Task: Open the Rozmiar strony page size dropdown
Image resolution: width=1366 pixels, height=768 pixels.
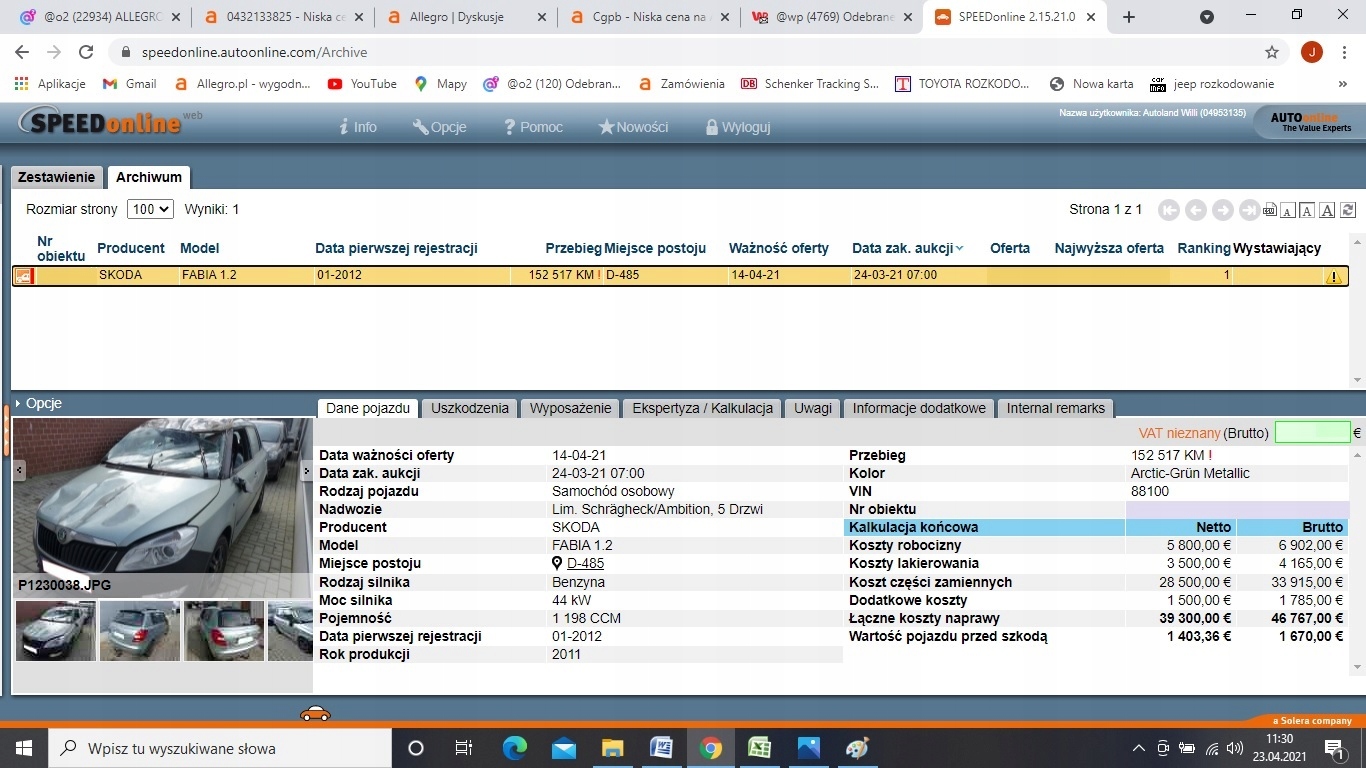Action: [150, 210]
